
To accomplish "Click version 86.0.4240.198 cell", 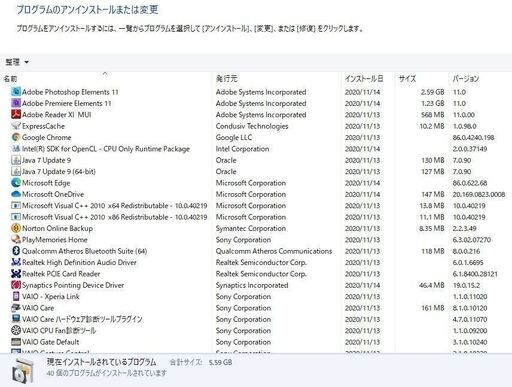I will click(473, 137).
